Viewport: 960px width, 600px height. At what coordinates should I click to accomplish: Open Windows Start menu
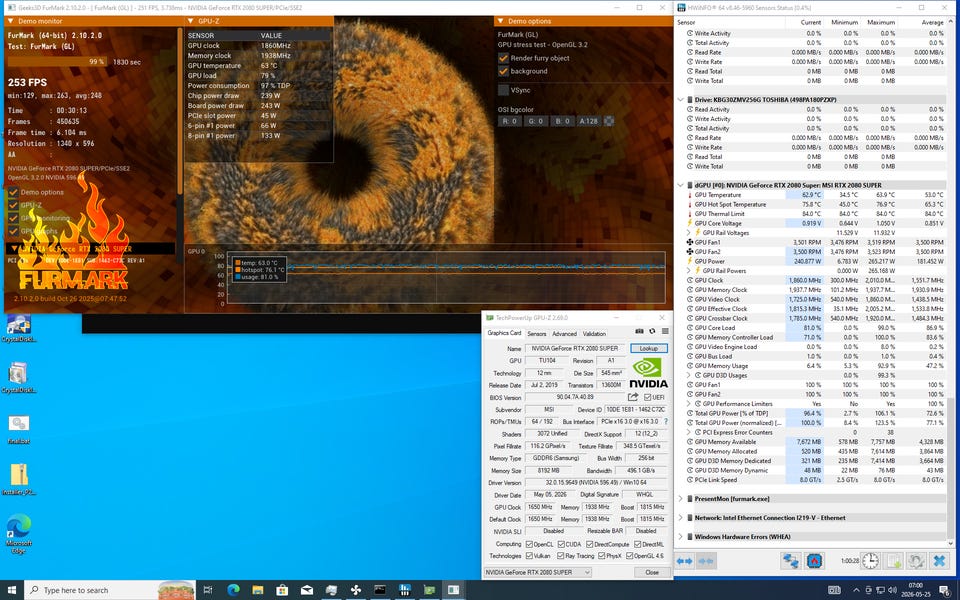point(12,590)
